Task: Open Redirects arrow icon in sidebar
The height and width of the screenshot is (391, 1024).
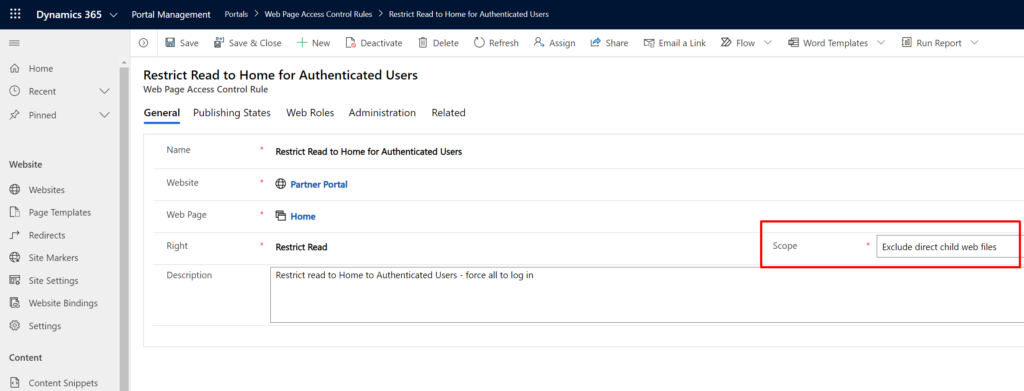Action: 14,235
